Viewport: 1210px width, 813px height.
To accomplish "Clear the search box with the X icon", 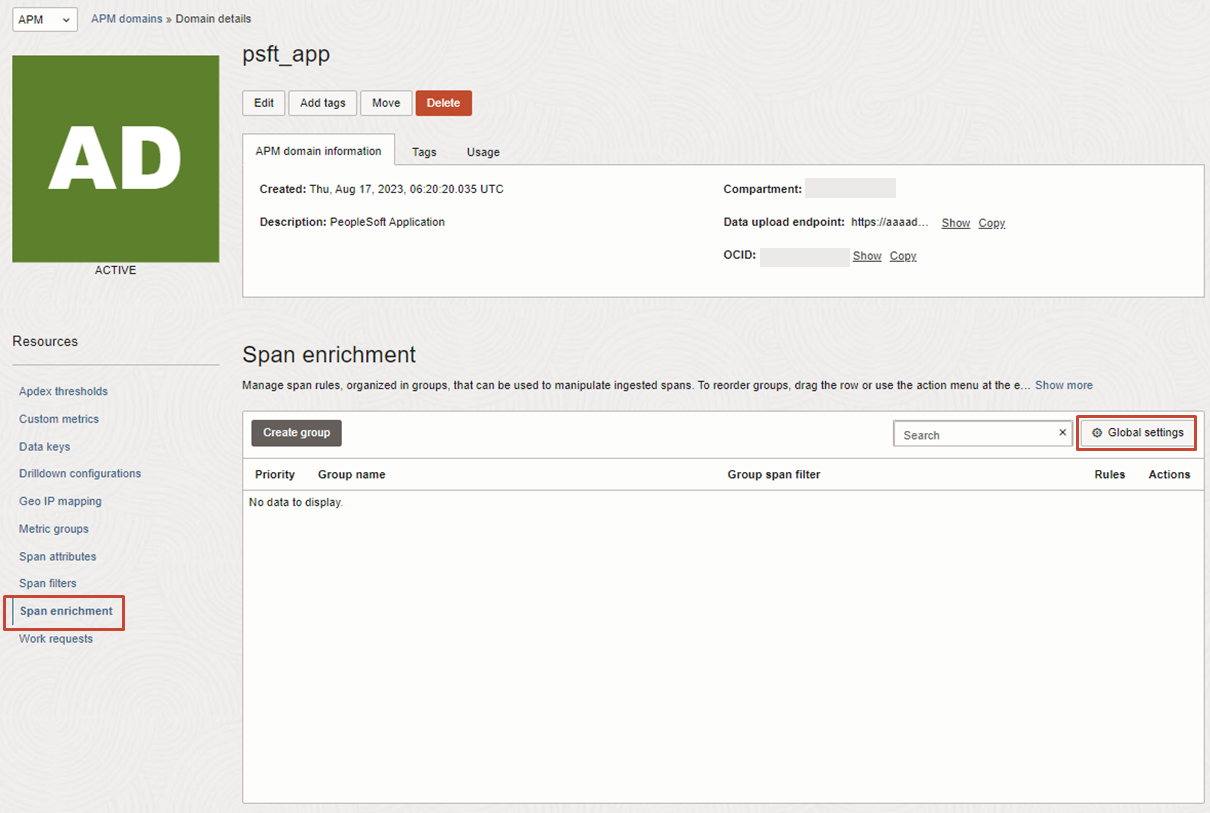I will (1061, 433).
